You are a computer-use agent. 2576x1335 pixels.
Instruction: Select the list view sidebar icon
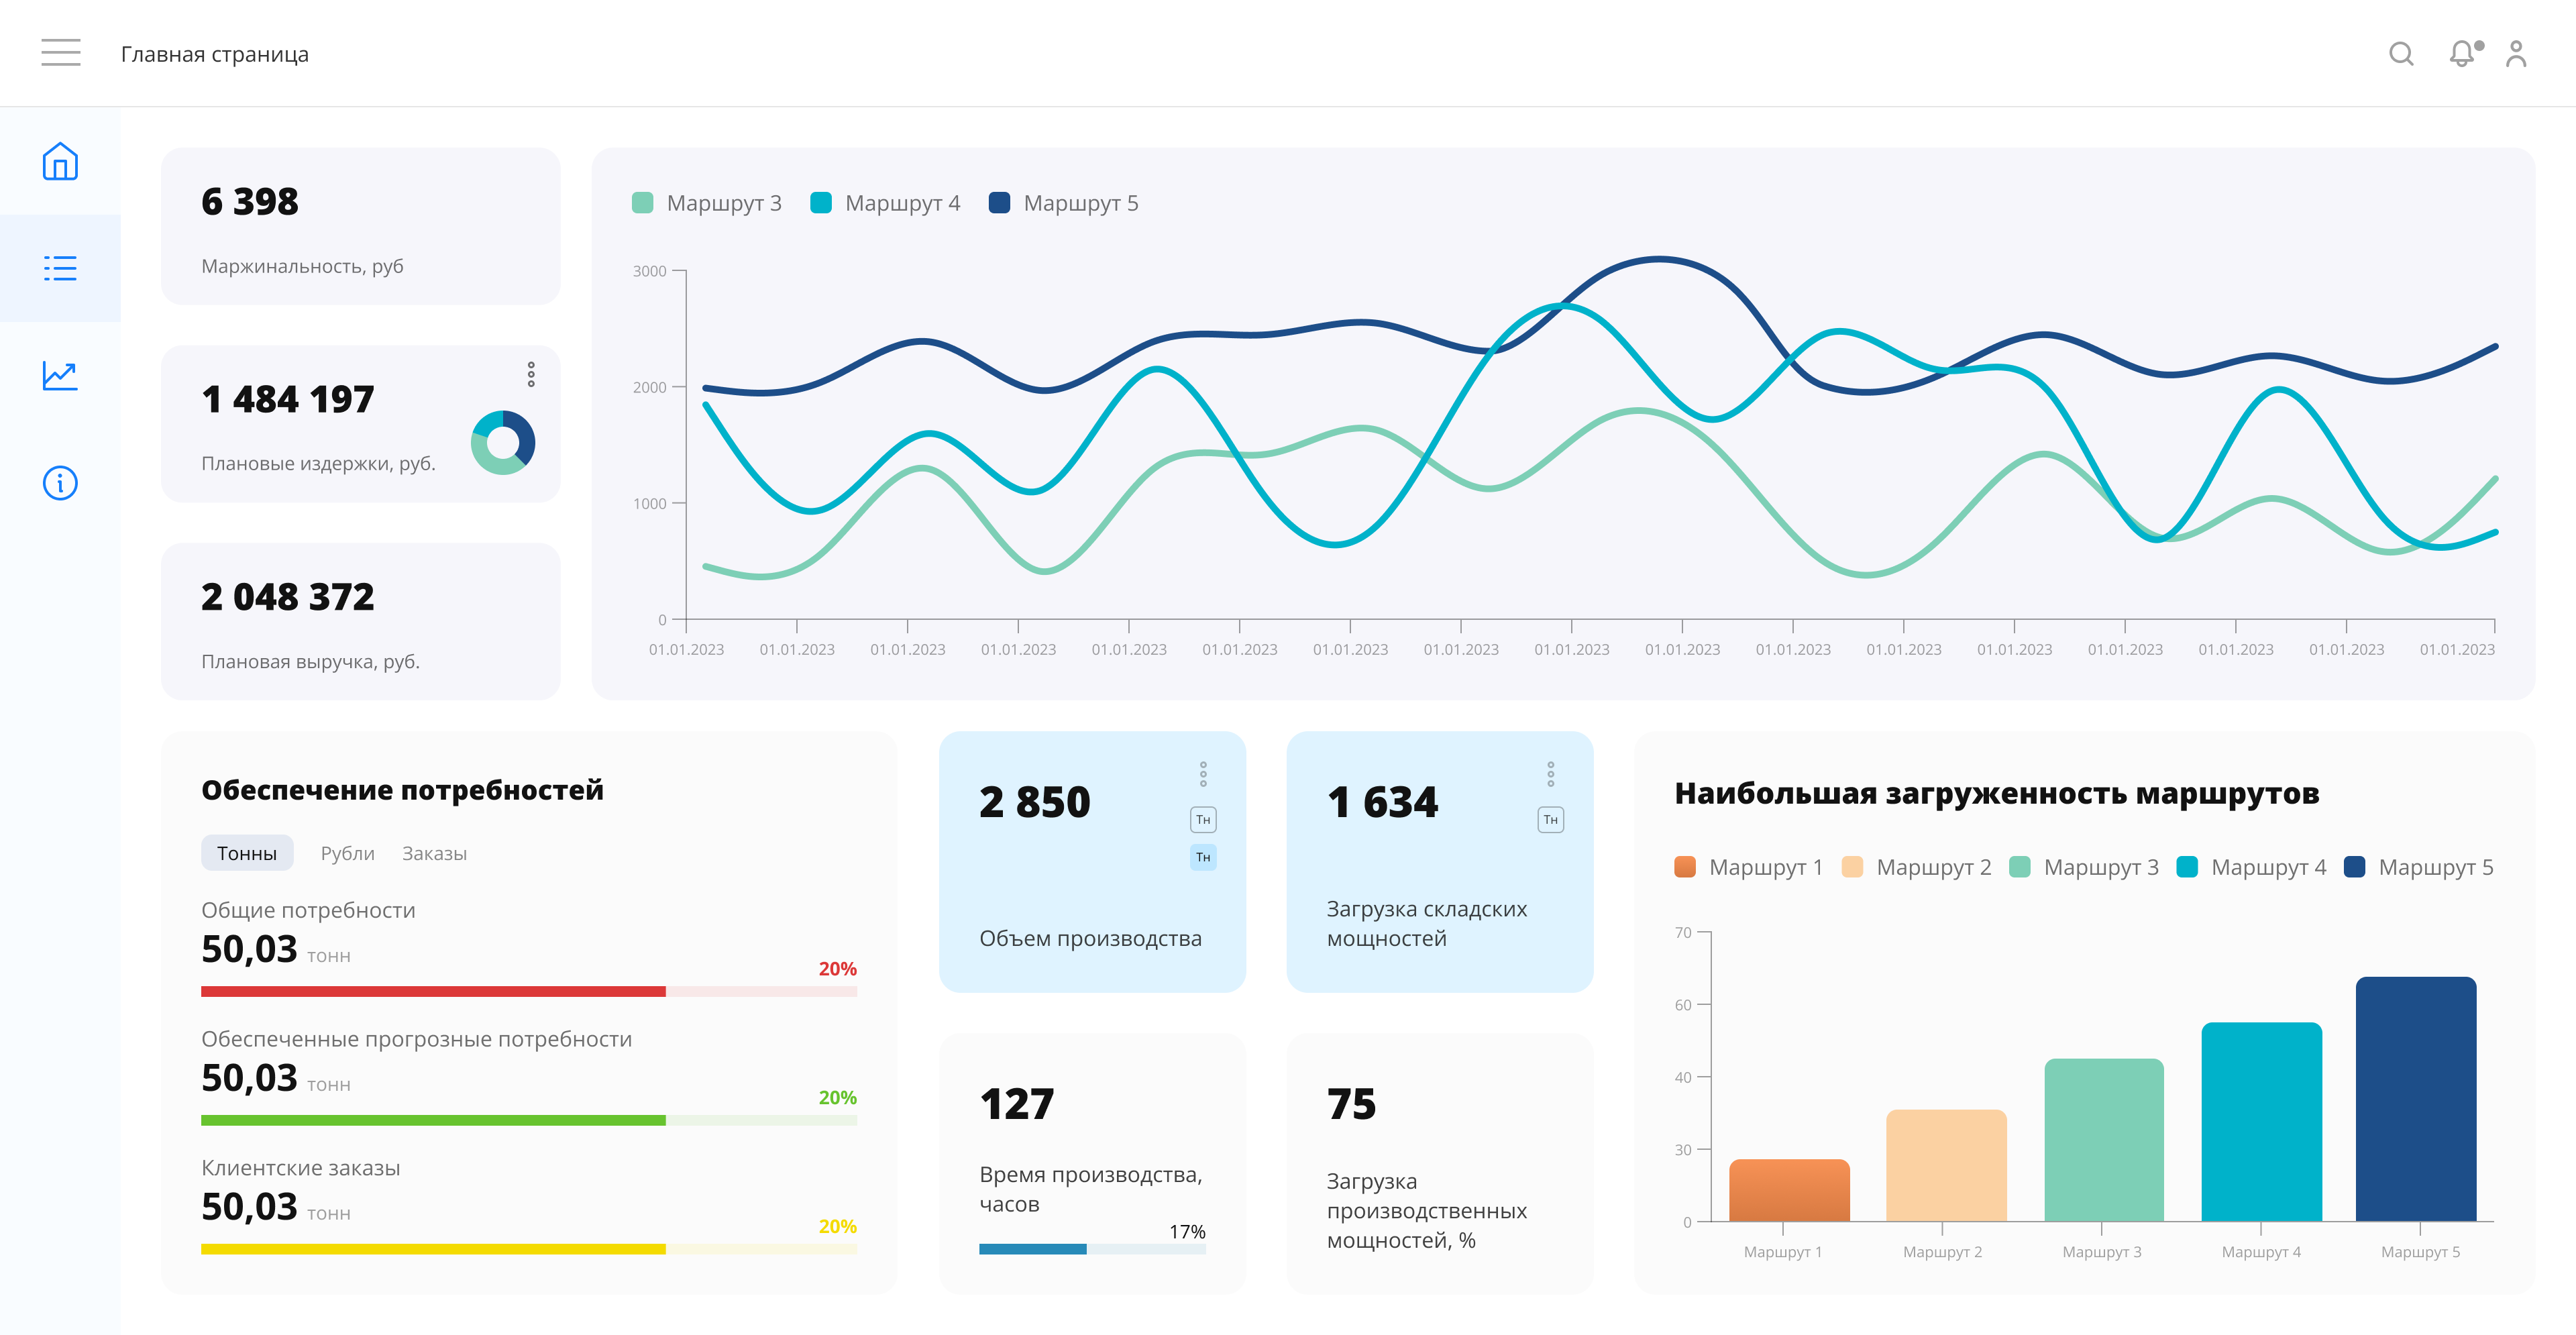(60, 268)
